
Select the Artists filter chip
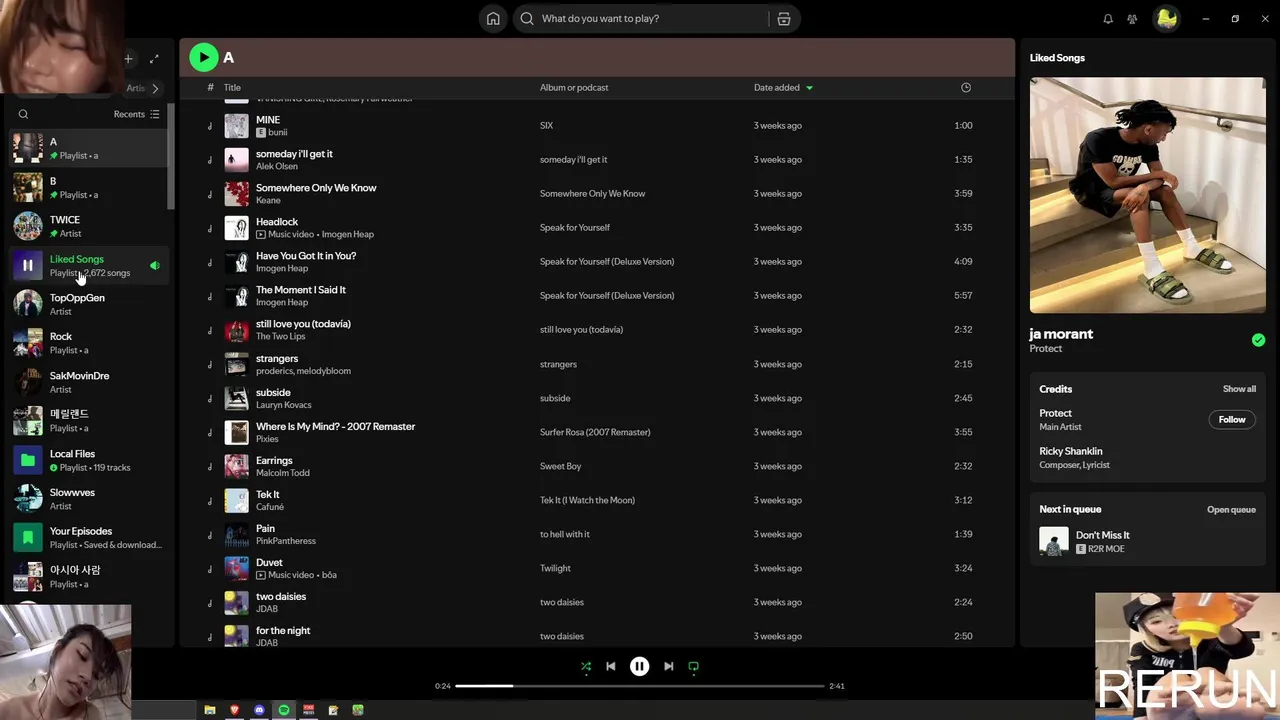click(136, 88)
